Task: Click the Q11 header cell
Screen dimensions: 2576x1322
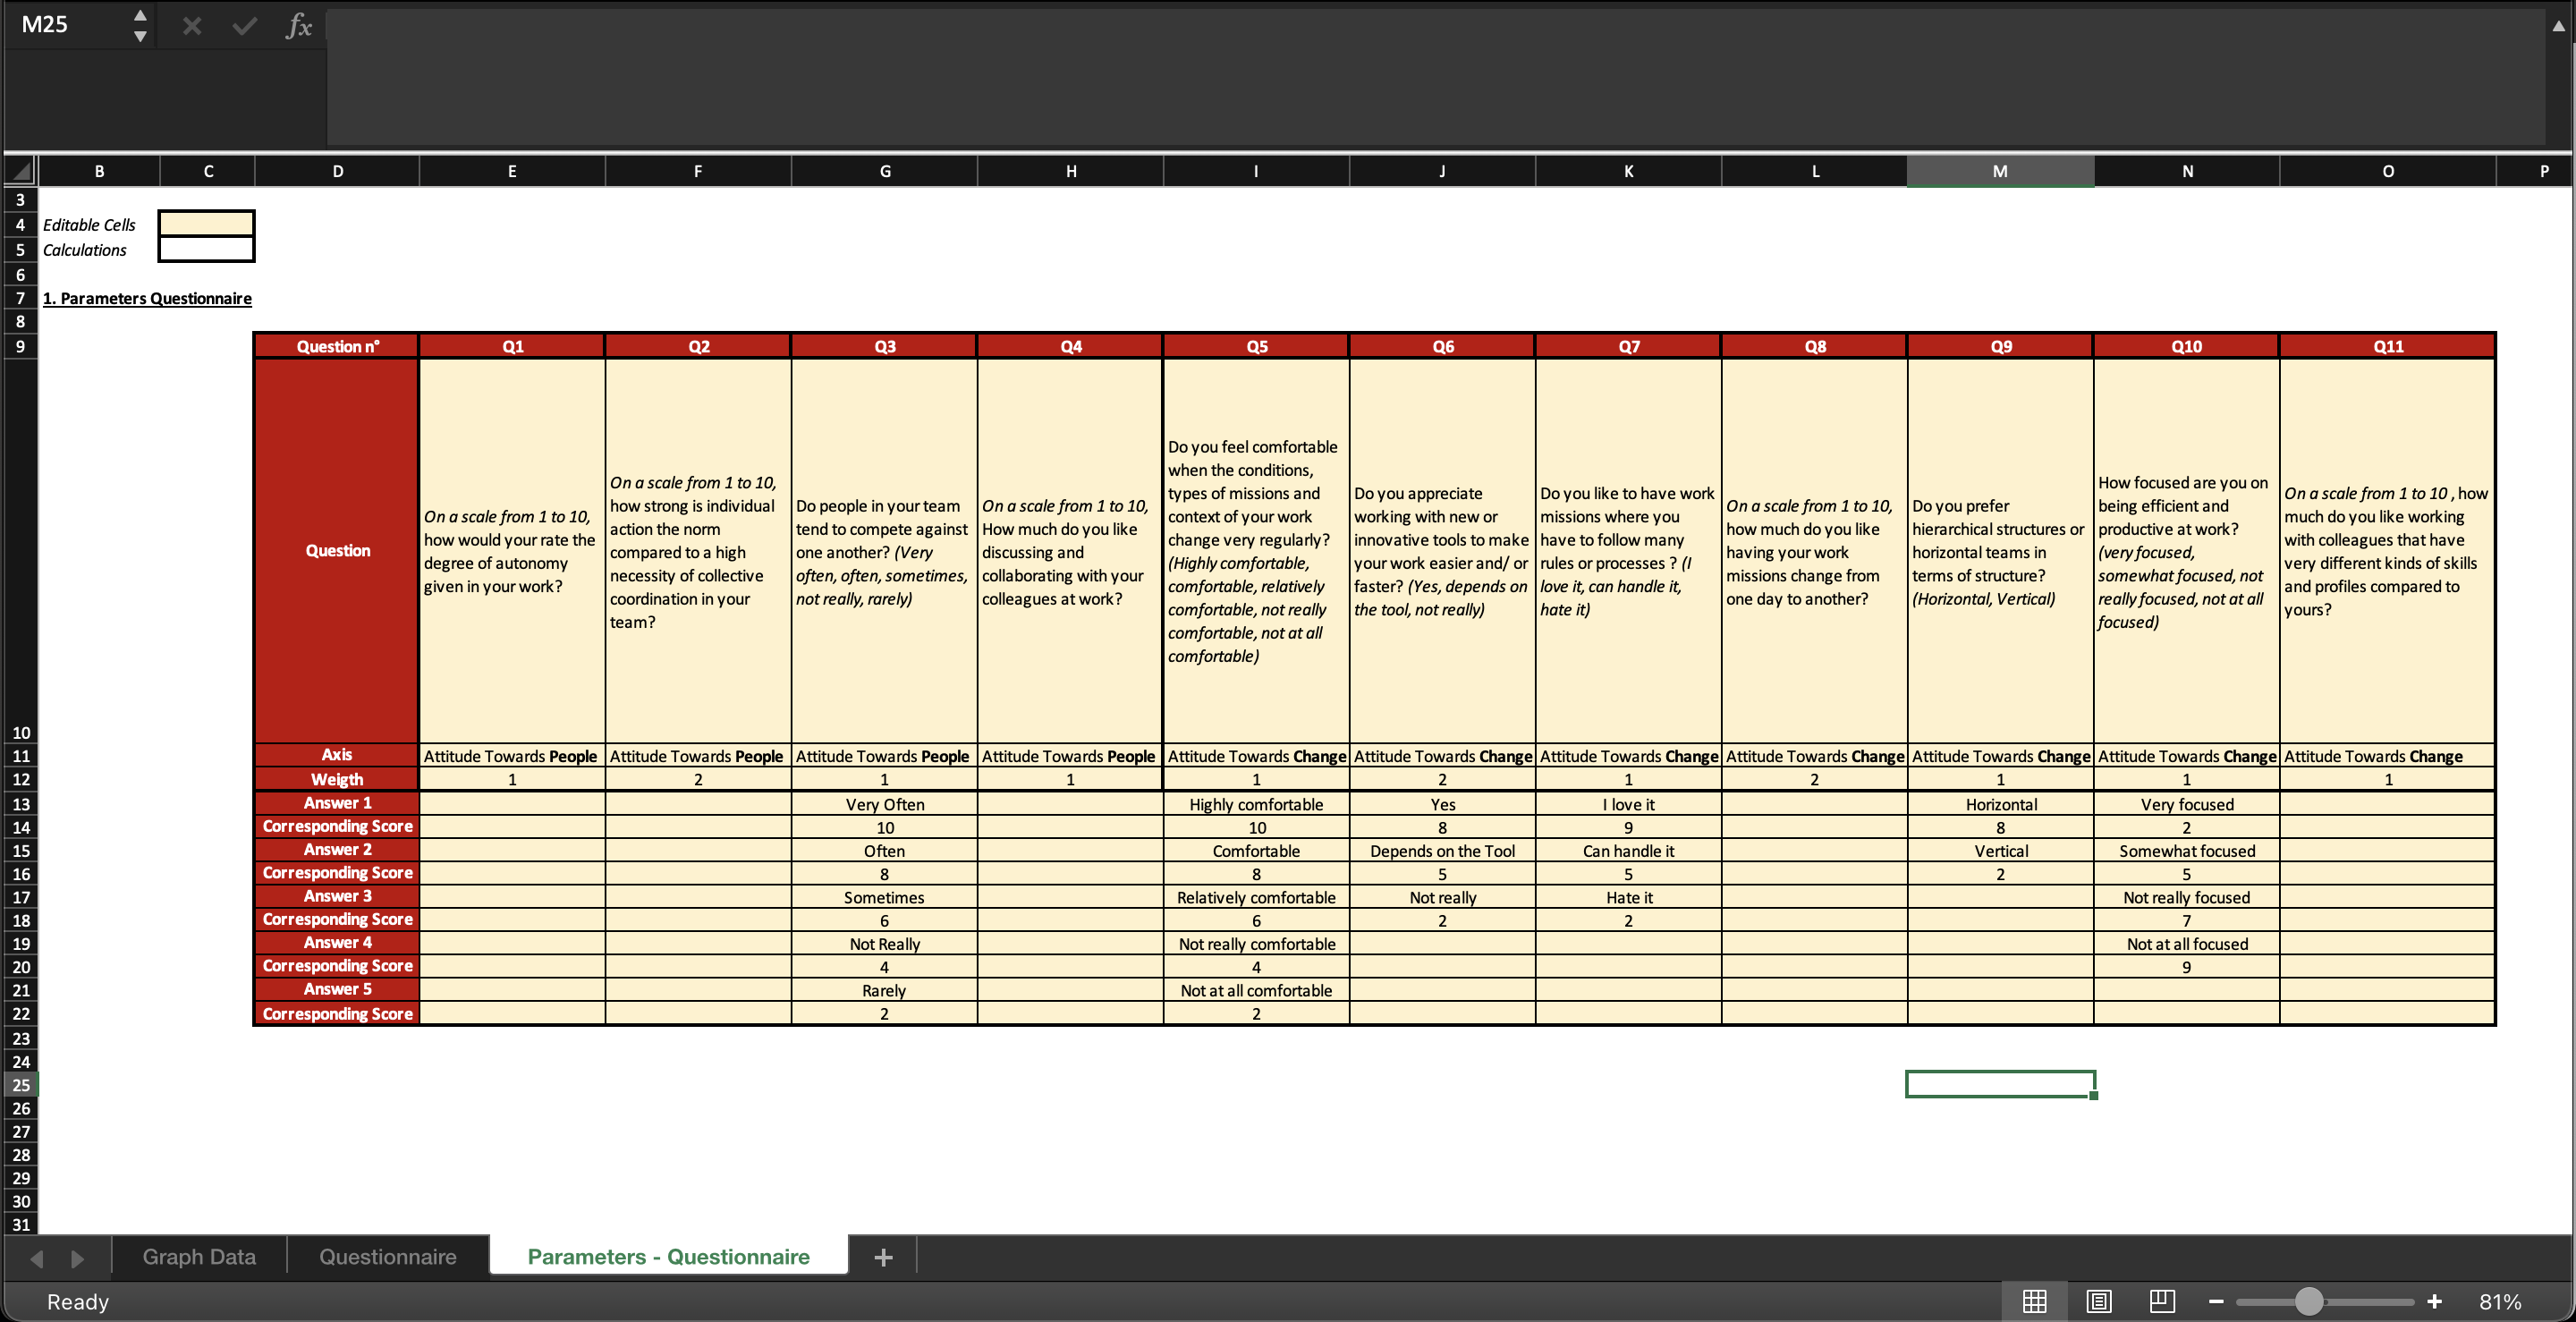Action: 2388,346
